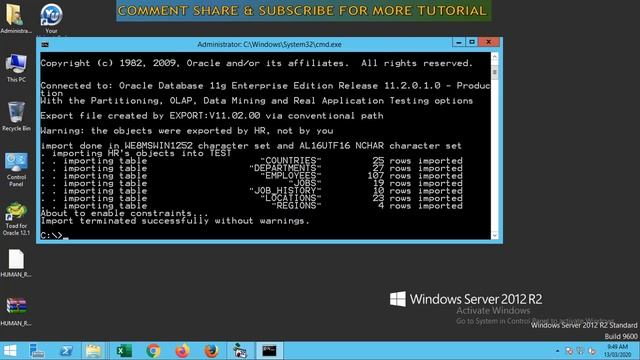Click the cmd vertical scrollbar thumb
The height and width of the screenshot is (360, 640).
[495, 73]
